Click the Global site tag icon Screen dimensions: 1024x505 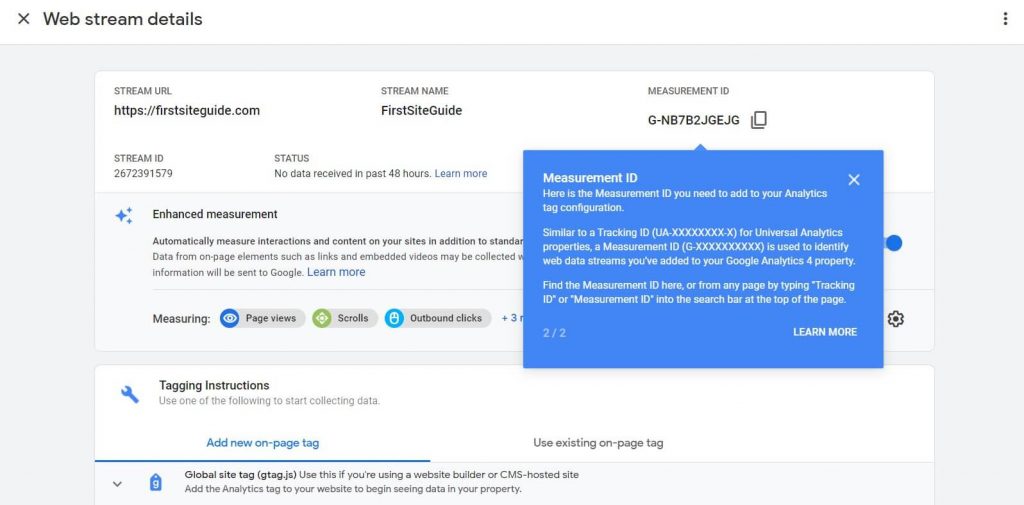point(155,482)
